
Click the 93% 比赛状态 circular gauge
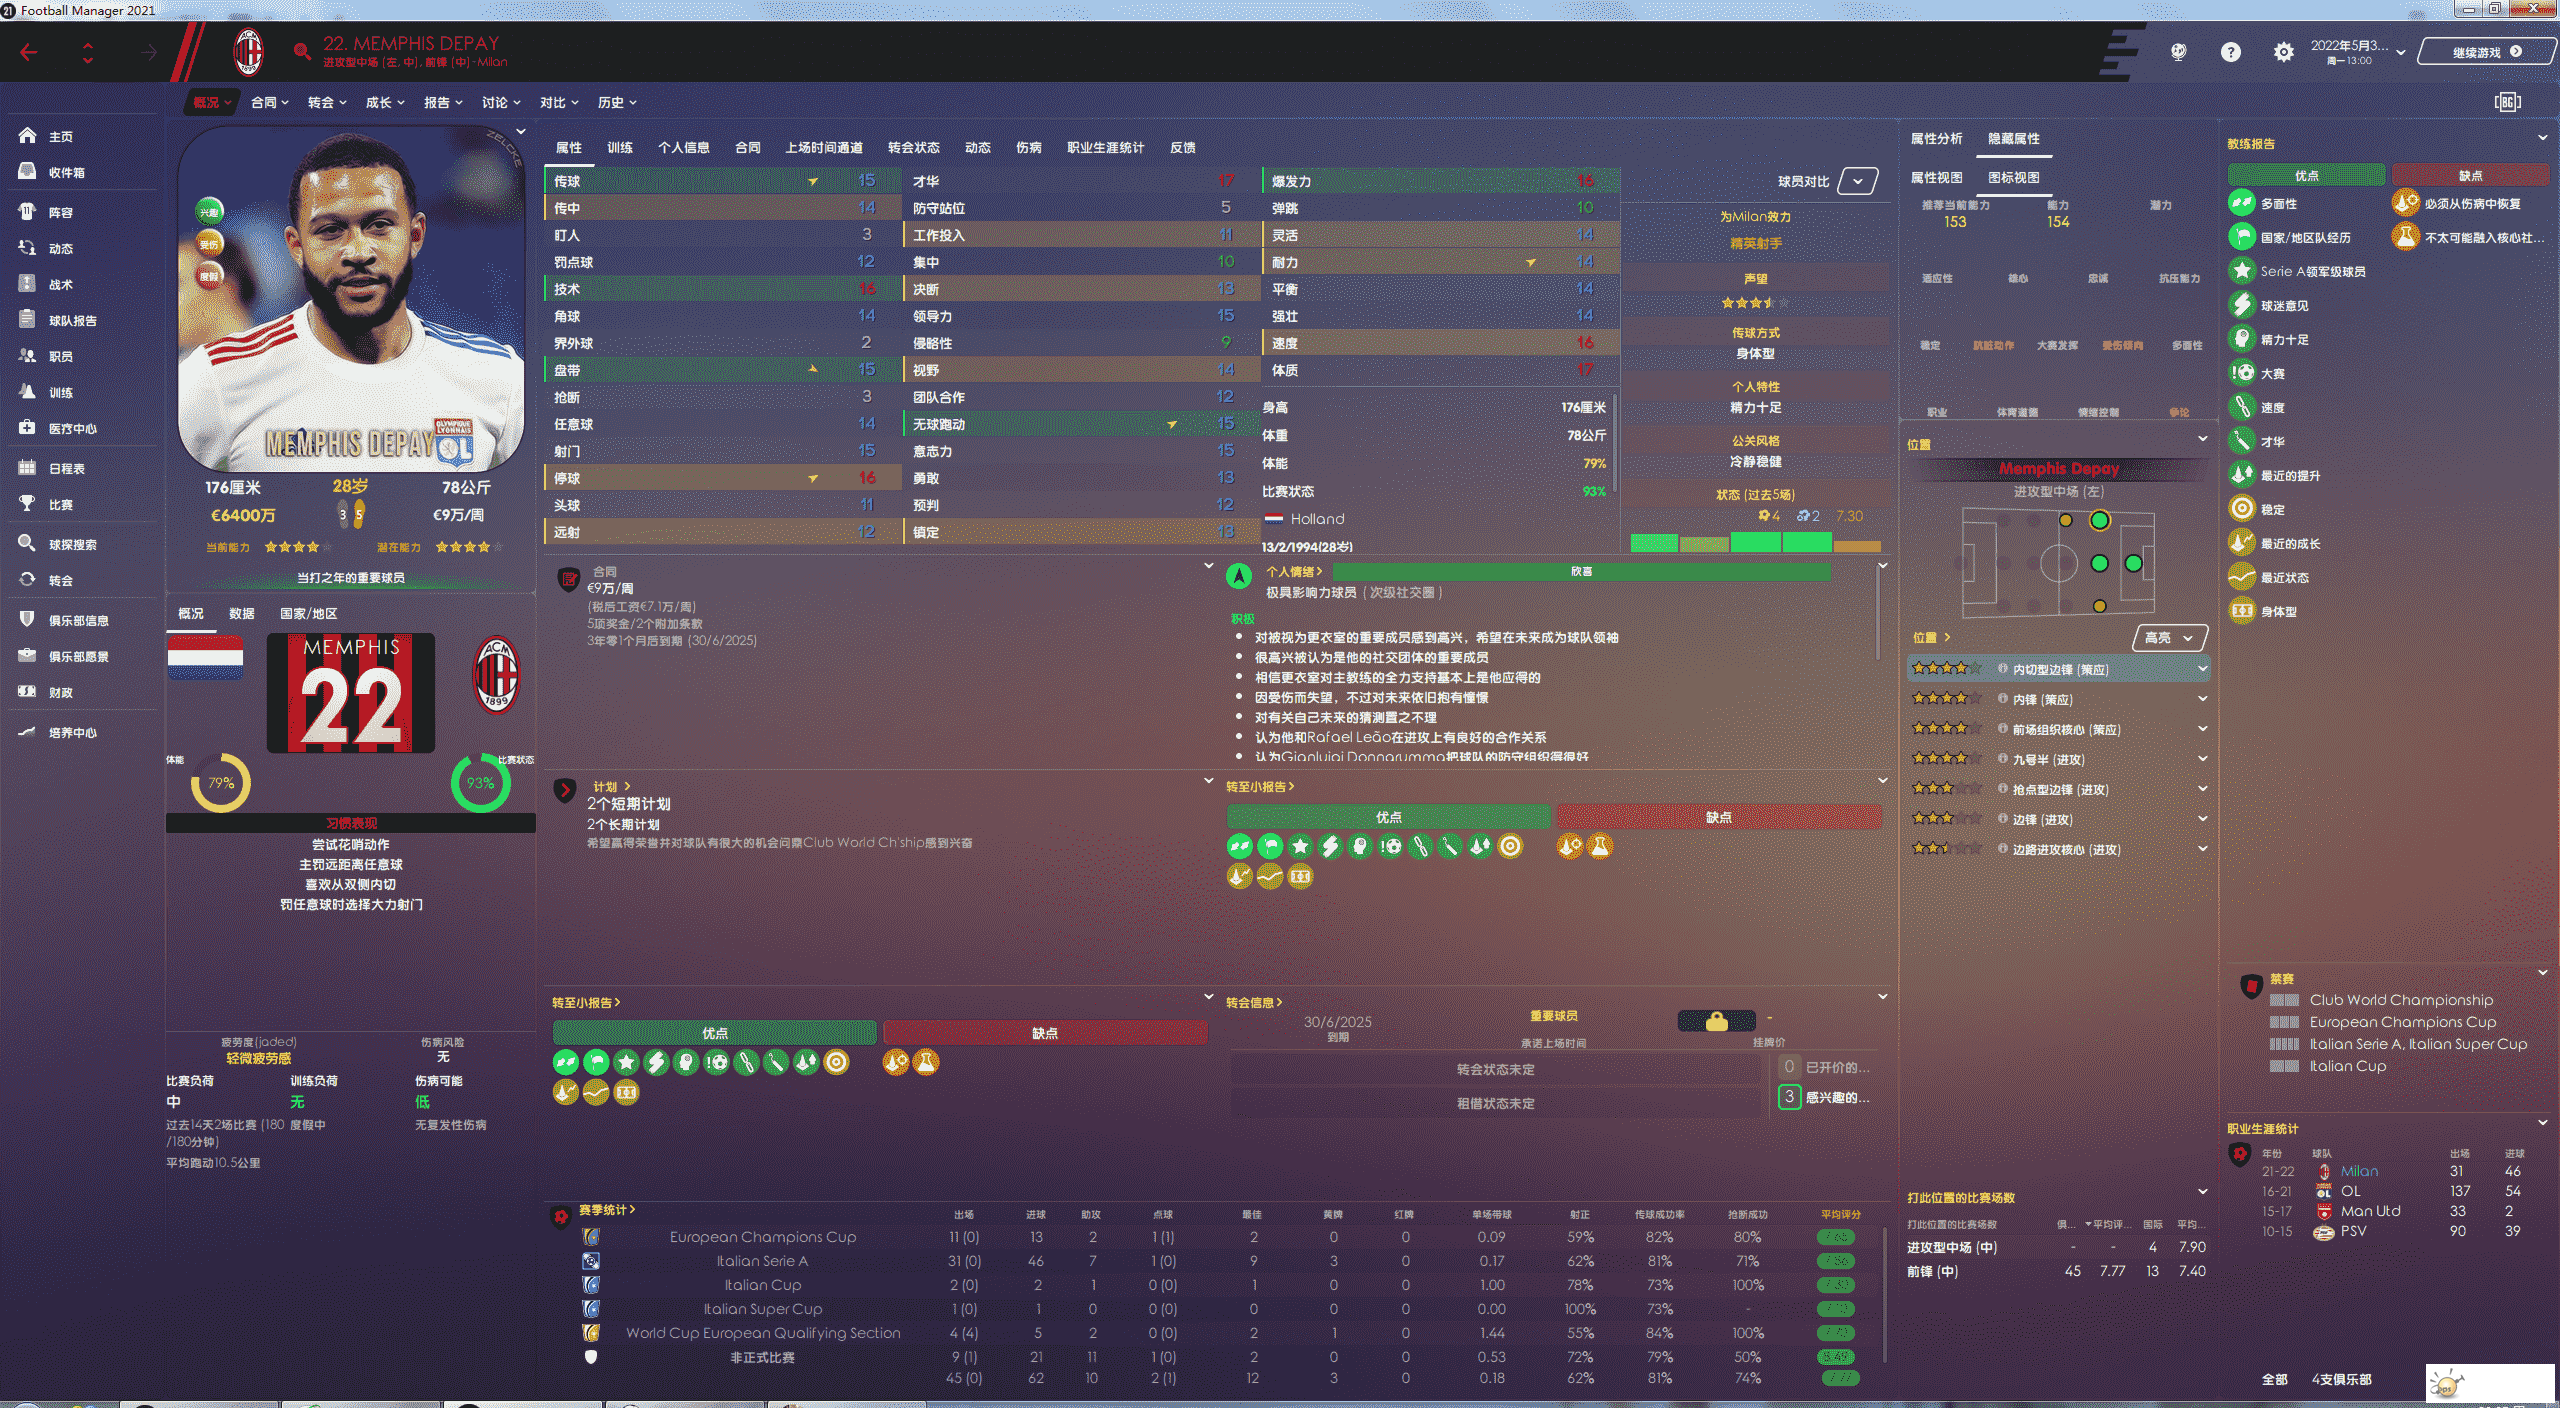point(480,783)
